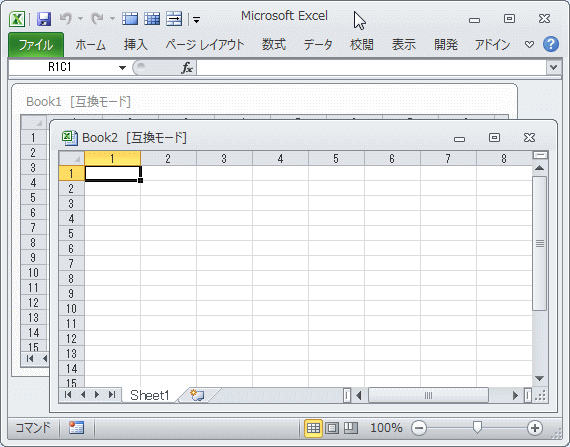Select row 5 header in Book1 window
This screenshot has width=570, height=447.
click(33, 198)
